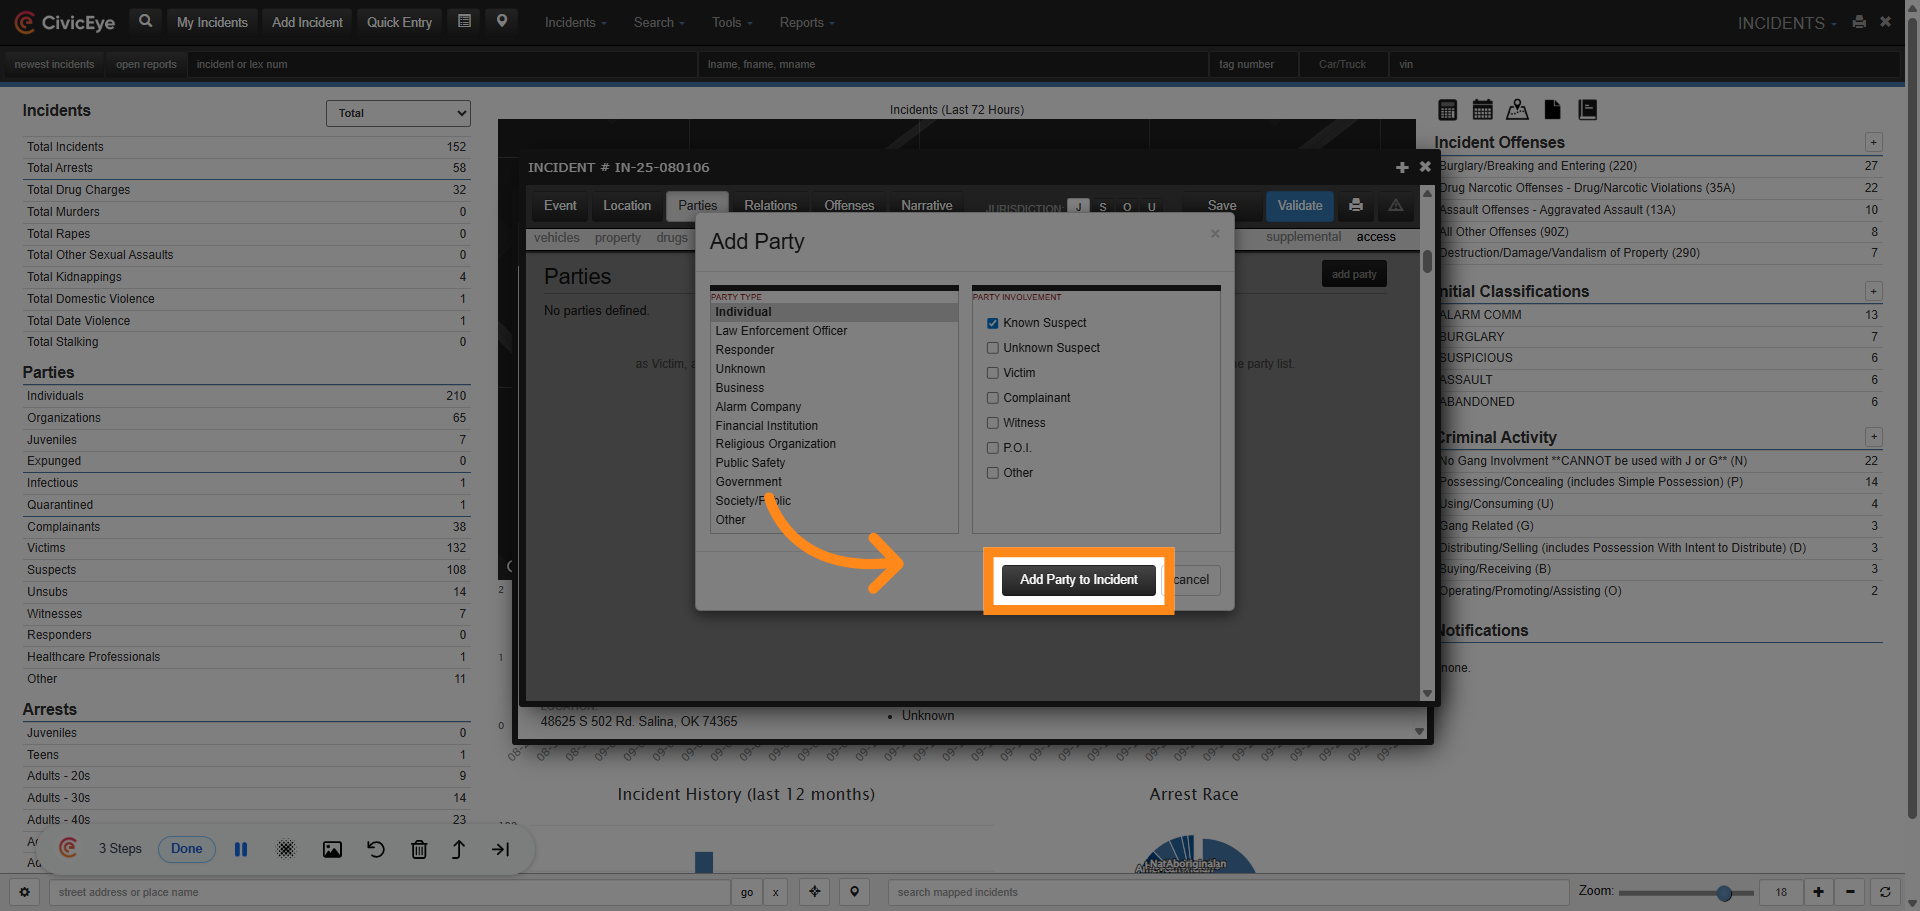Adjust the map Zoom slider handle

(1724, 893)
